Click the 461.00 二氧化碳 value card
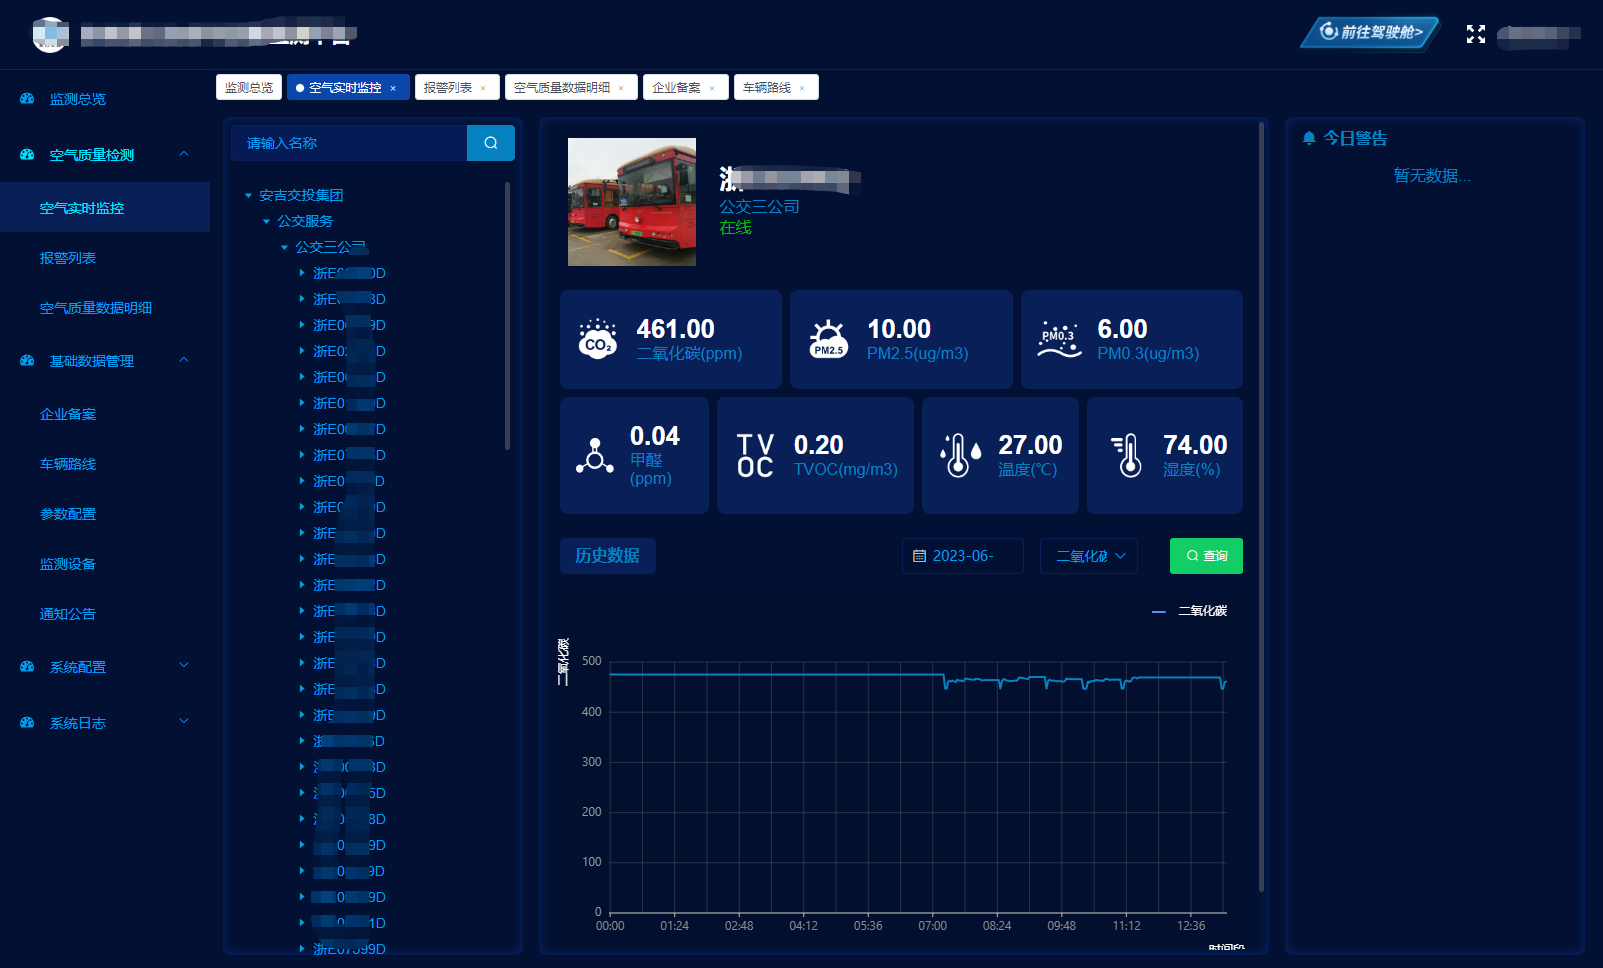Viewport: 1603px width, 968px height. pyautogui.click(x=671, y=339)
